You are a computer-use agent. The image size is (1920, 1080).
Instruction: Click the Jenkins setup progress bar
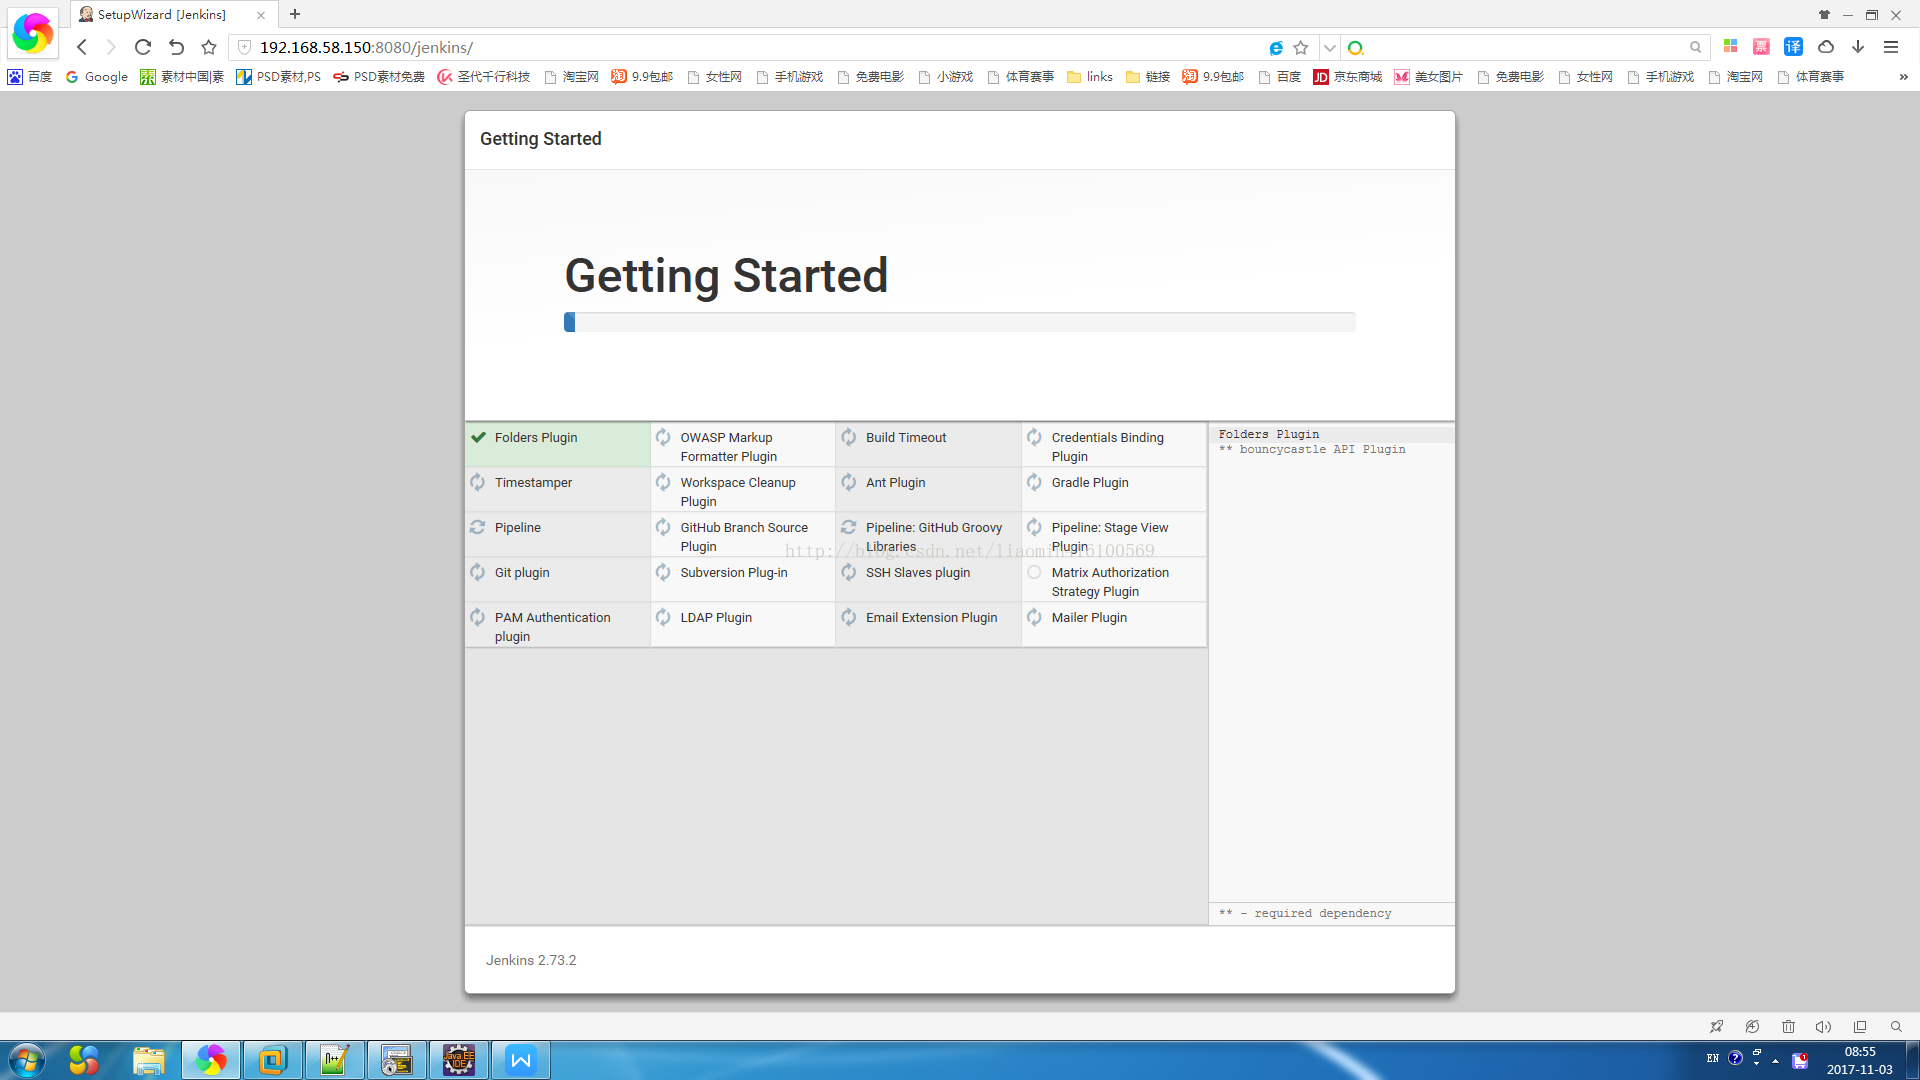[959, 322]
